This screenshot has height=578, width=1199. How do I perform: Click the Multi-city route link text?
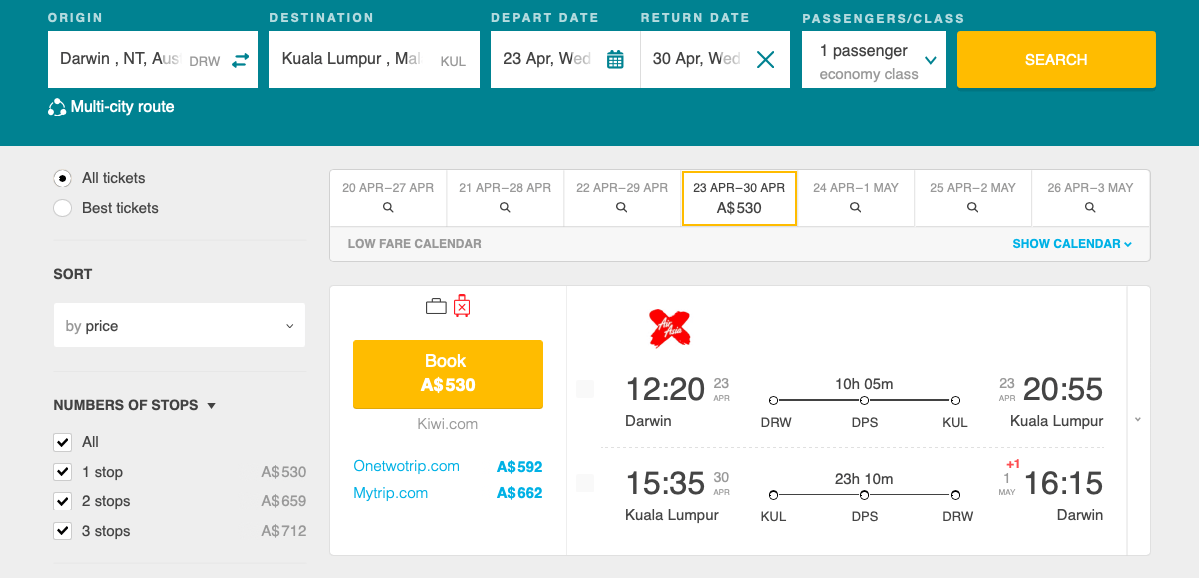pos(122,107)
